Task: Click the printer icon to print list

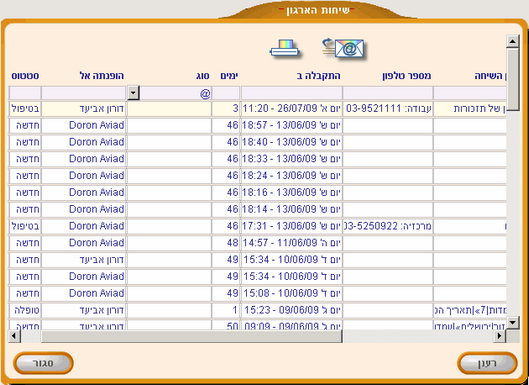Action: [x=285, y=49]
